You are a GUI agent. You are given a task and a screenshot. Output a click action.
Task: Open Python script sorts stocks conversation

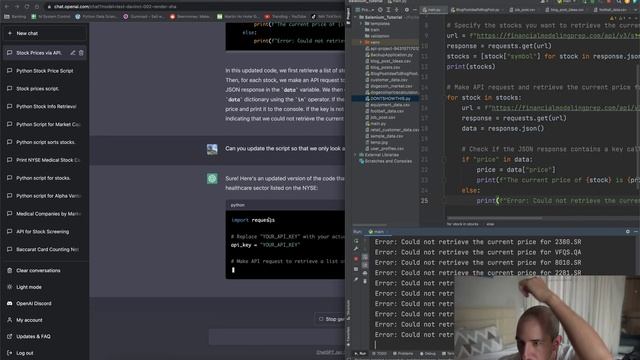[x=44, y=142]
